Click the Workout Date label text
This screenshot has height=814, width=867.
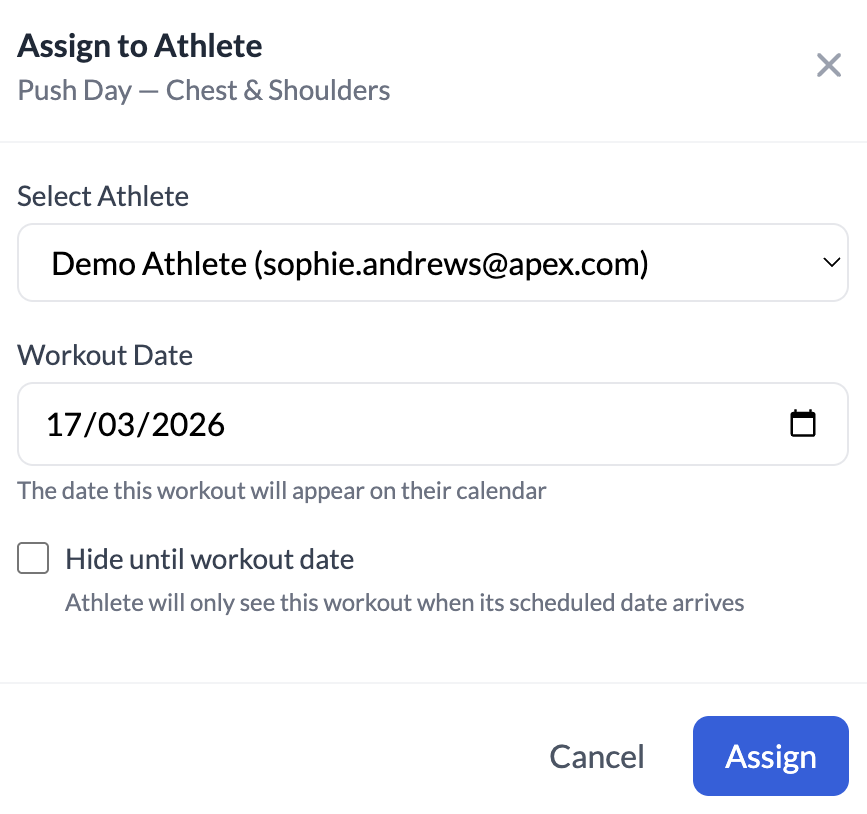click(x=104, y=355)
